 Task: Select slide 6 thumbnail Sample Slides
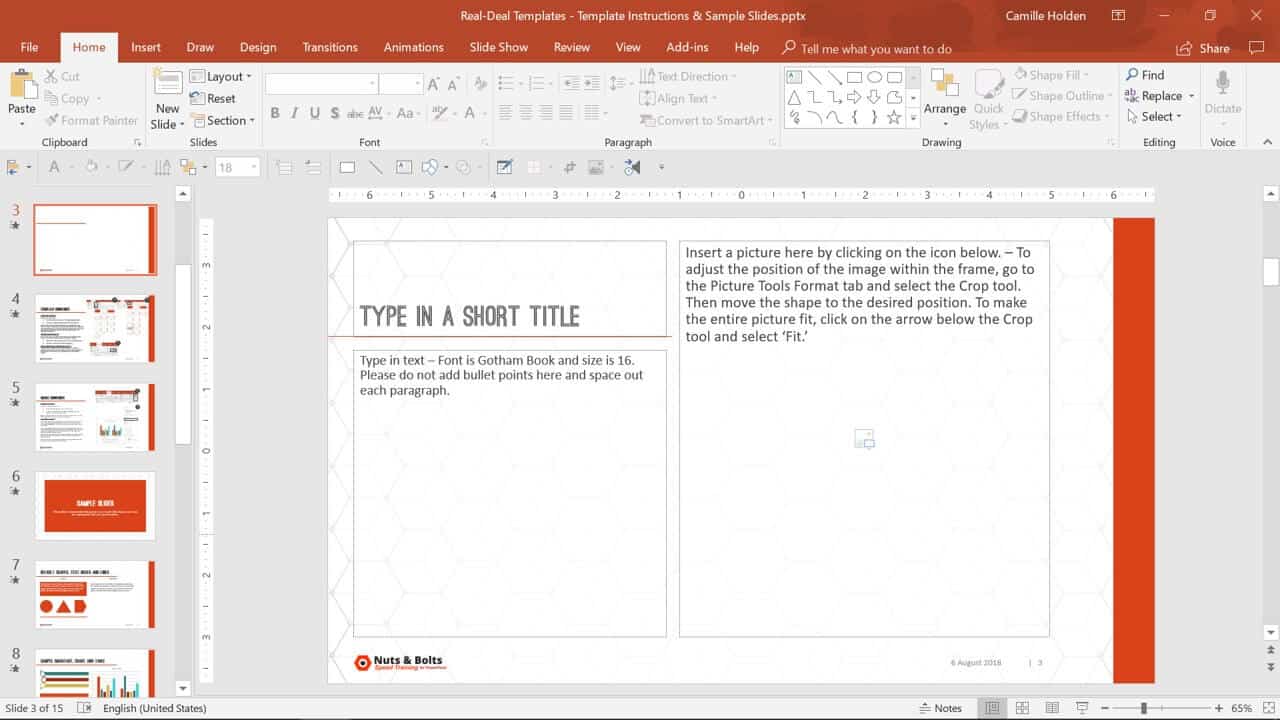95,505
